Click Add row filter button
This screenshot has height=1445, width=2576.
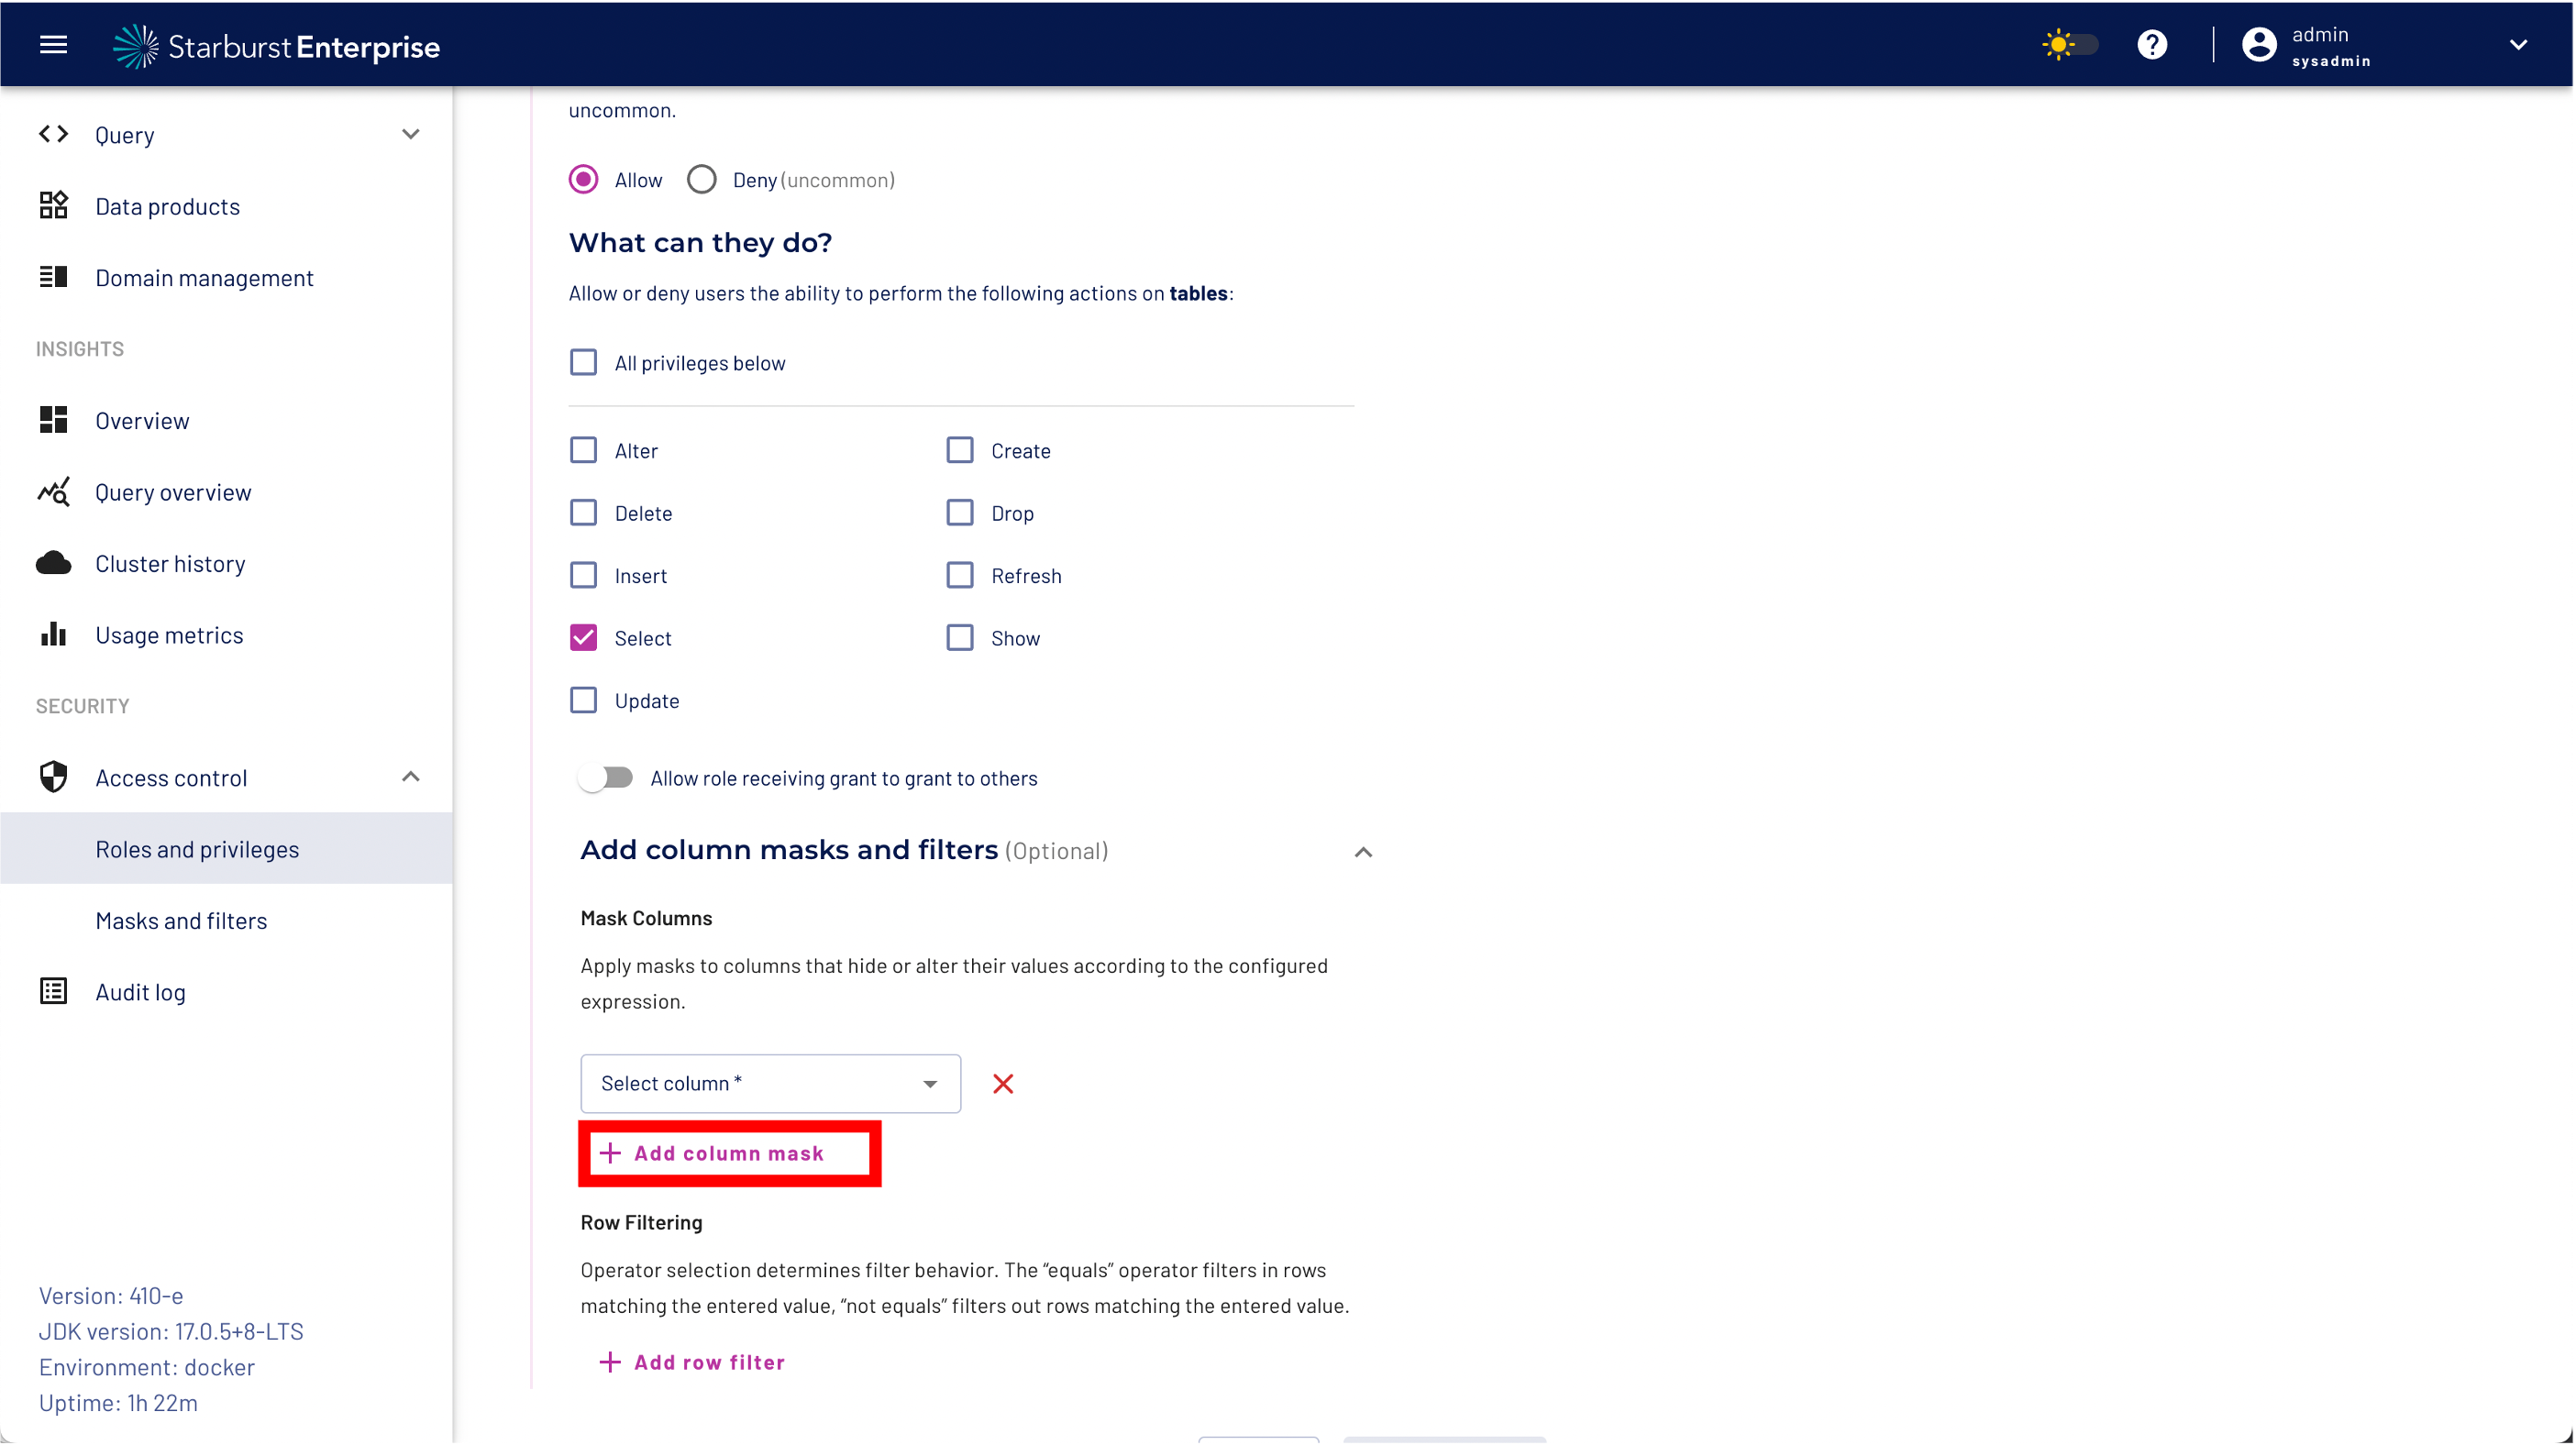coord(692,1362)
